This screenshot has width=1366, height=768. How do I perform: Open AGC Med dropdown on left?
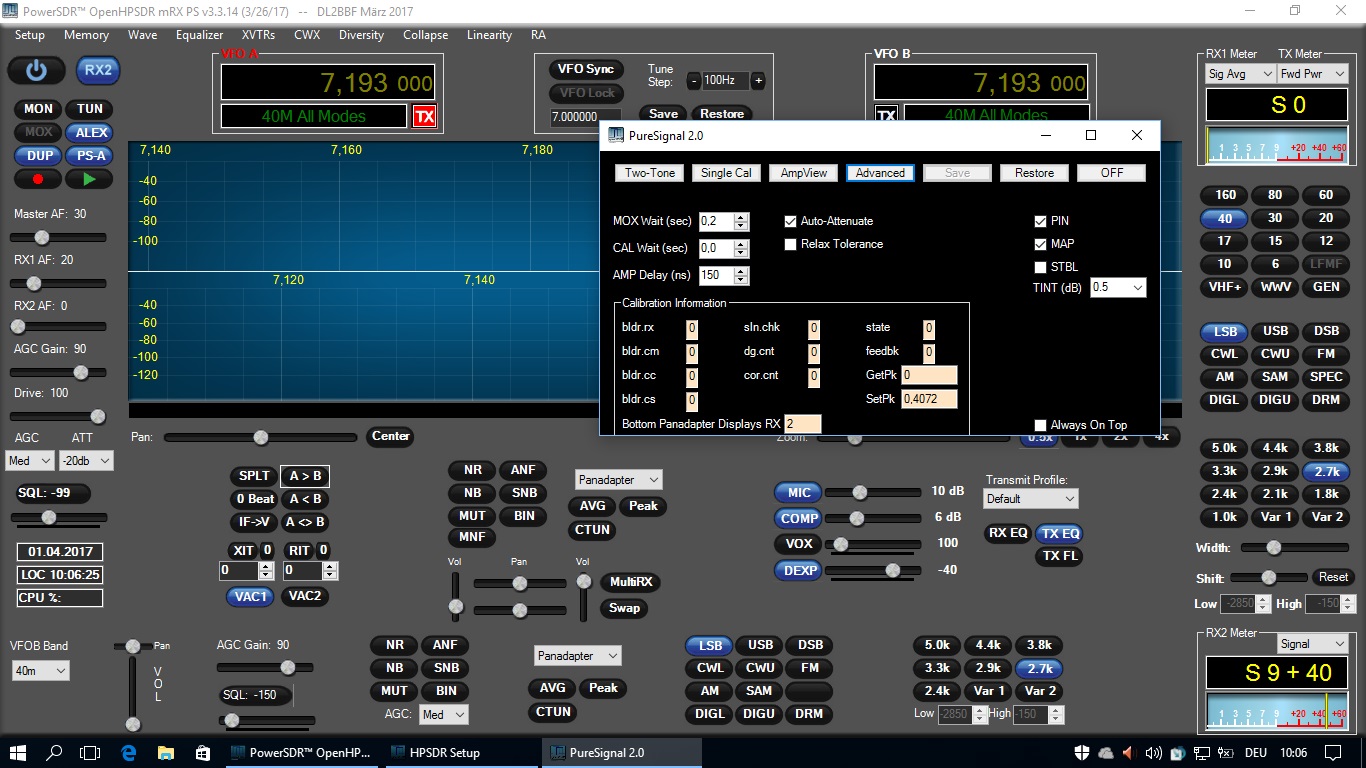point(31,461)
